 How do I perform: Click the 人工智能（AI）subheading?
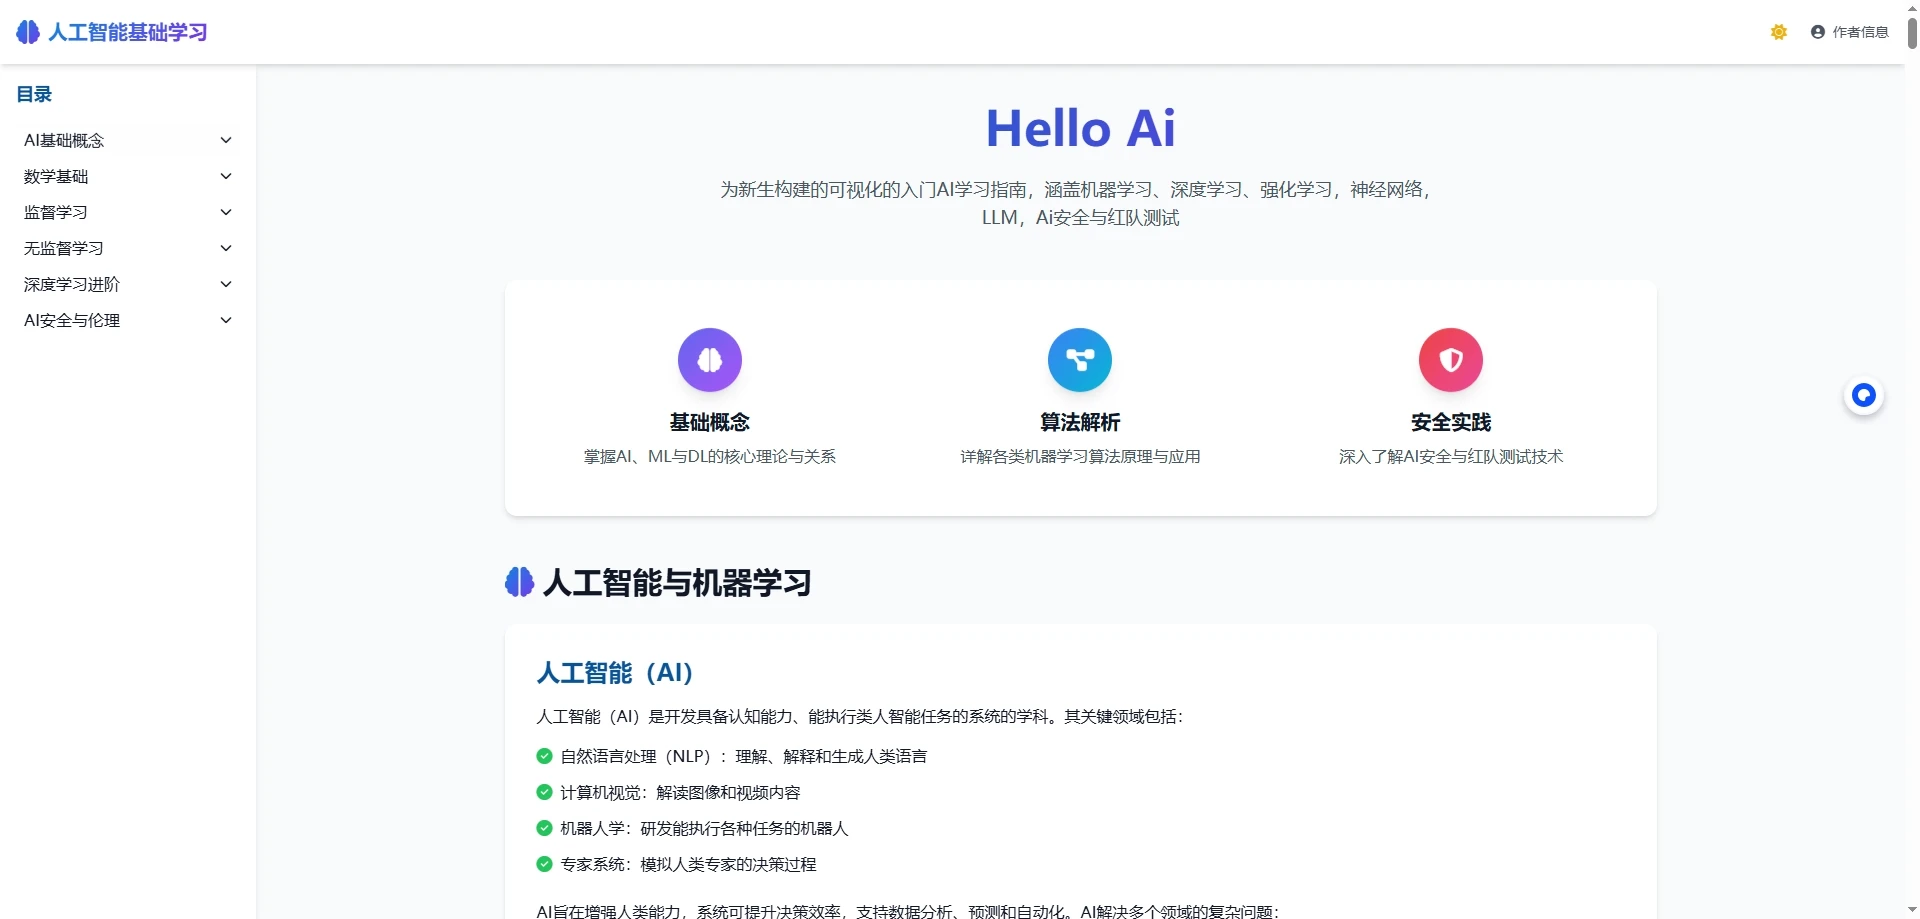pyautogui.click(x=614, y=672)
